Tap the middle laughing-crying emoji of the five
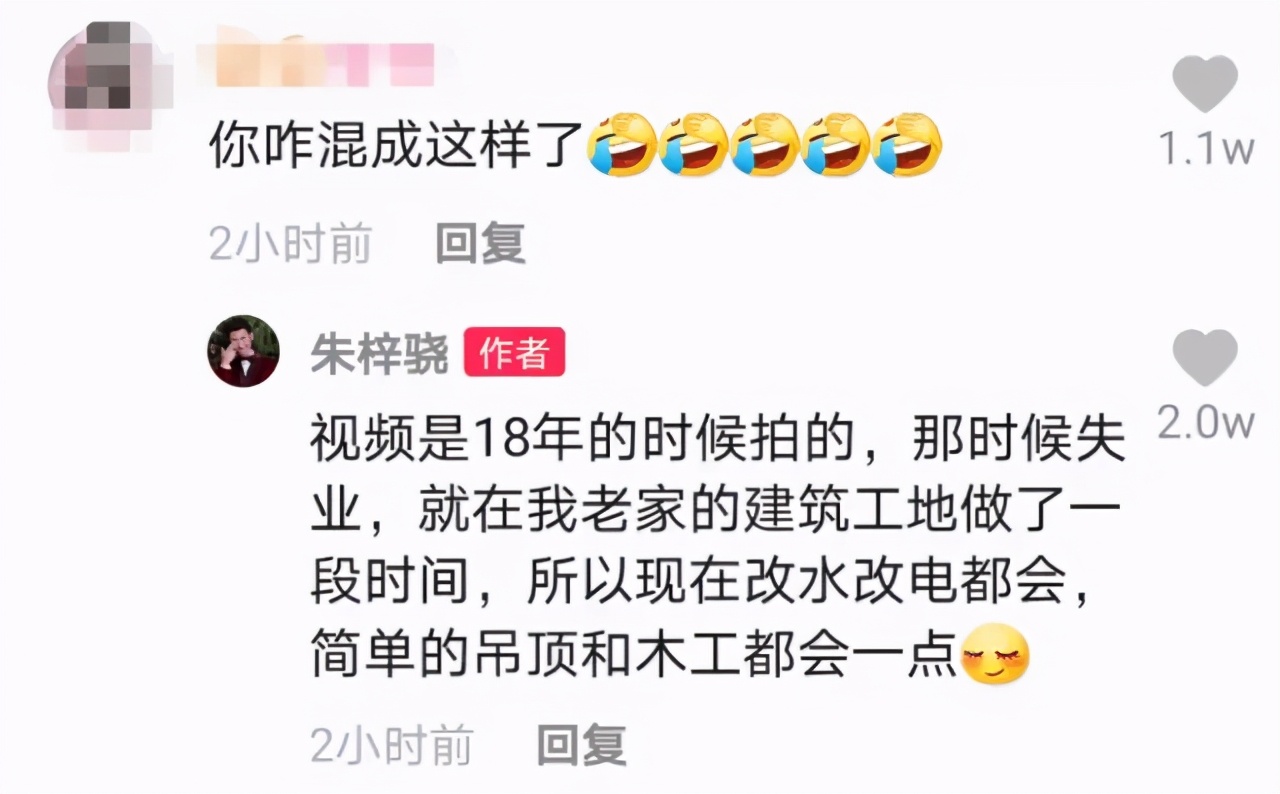Image resolution: width=1280 pixels, height=794 pixels. (764, 146)
